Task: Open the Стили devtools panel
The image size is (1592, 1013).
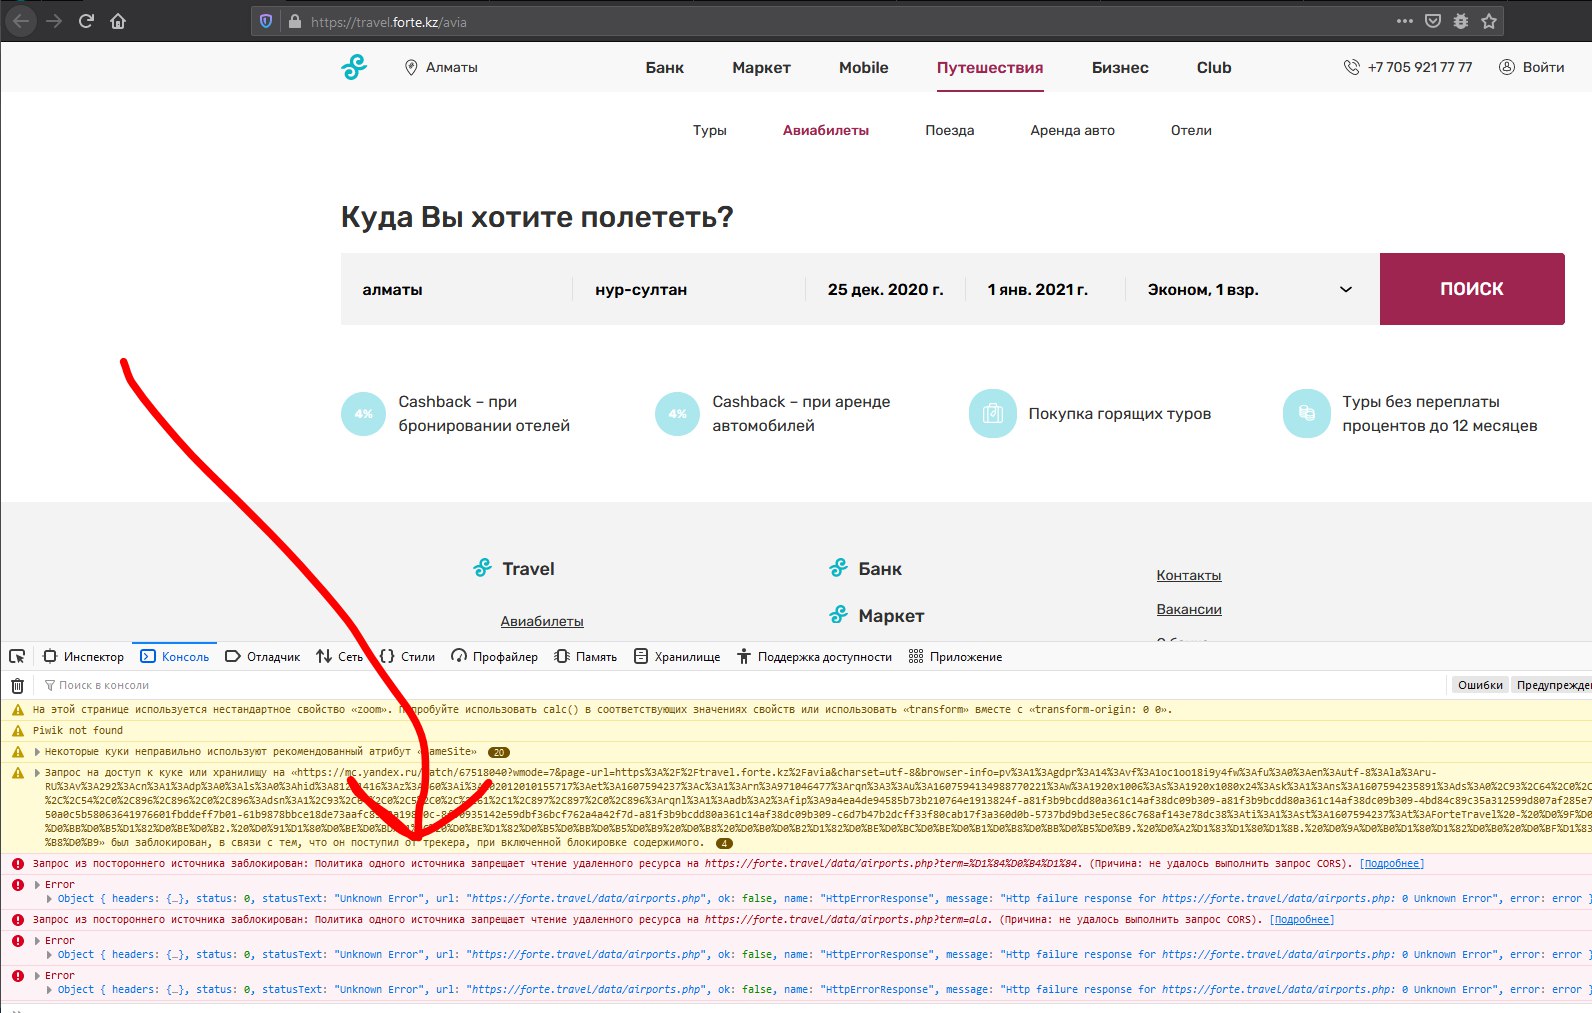Action: 408,657
